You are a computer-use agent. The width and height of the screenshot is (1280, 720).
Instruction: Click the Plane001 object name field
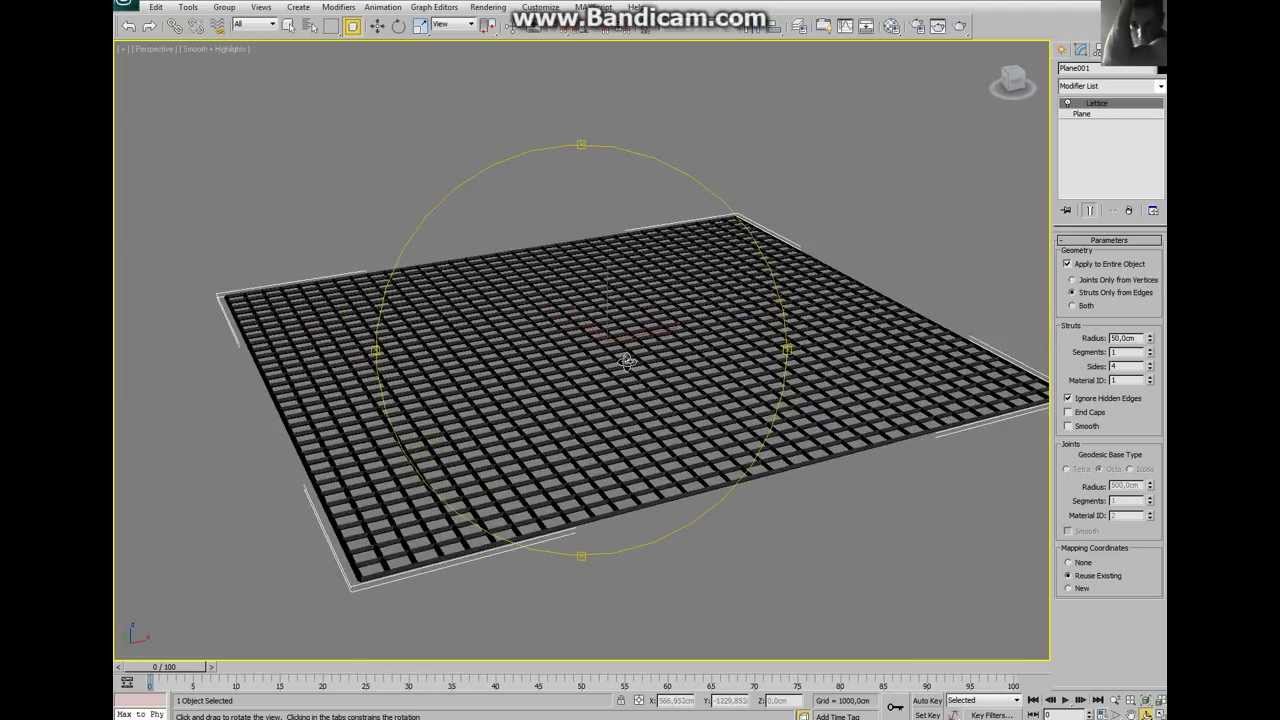coord(1107,68)
